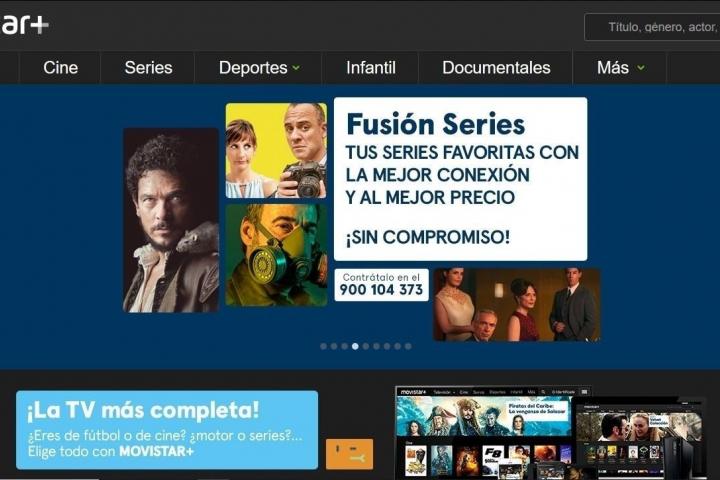
Task: Click the La TV más completa banner
Action: tap(167, 430)
